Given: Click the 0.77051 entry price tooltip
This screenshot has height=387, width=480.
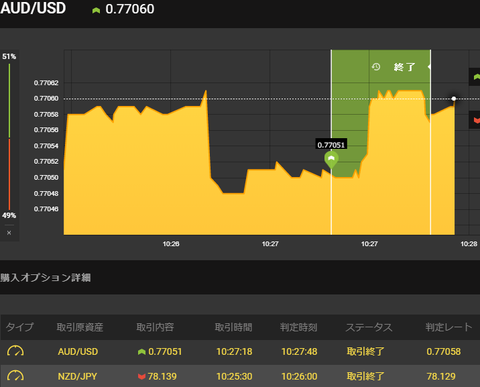Looking at the screenshot, I should click(x=331, y=145).
